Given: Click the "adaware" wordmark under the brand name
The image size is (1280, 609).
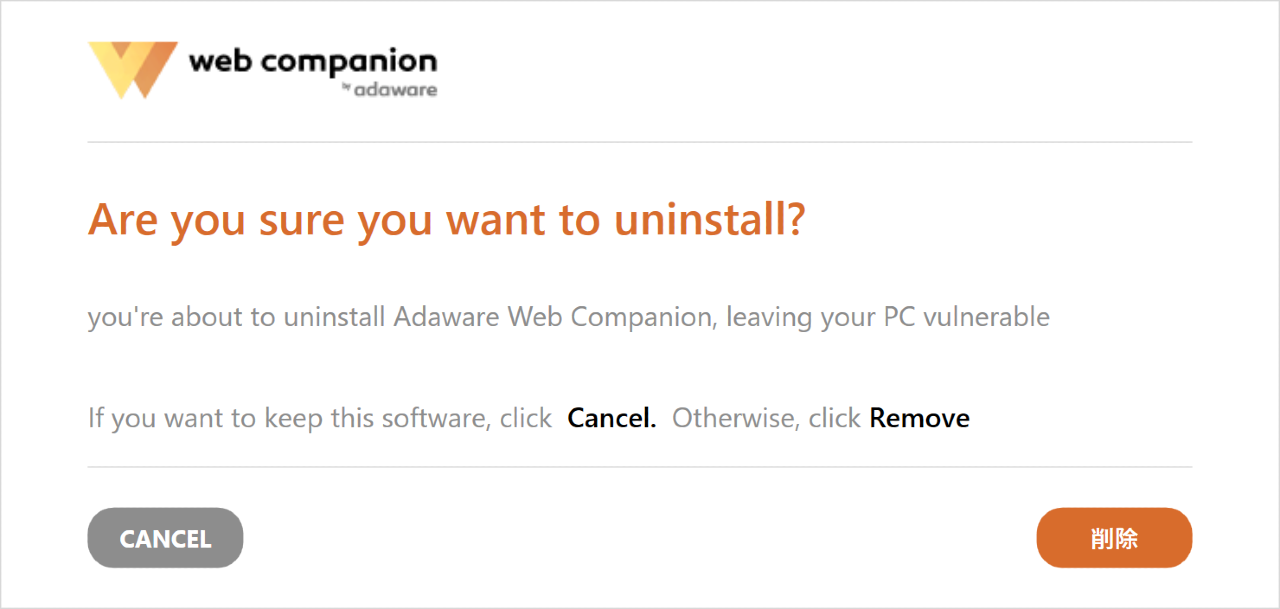Looking at the screenshot, I should coord(396,89).
